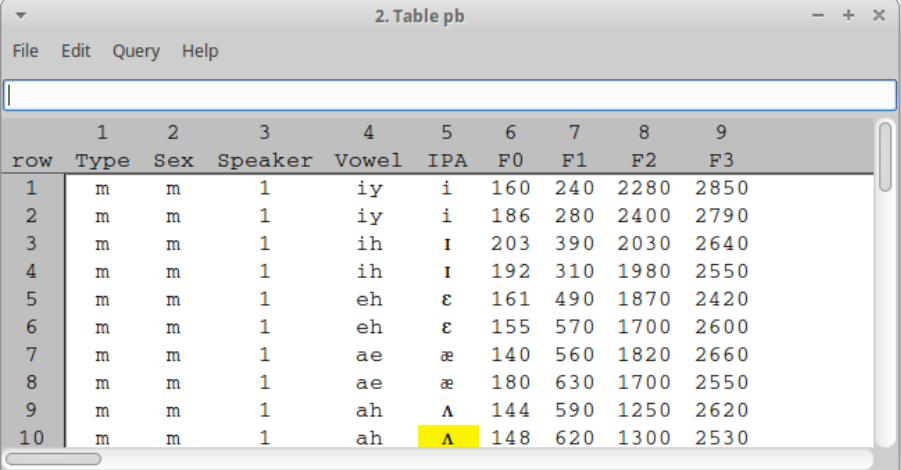Click F3 cell with value 2640
Image resolution: width=901 pixels, height=470 pixels.
click(721, 244)
